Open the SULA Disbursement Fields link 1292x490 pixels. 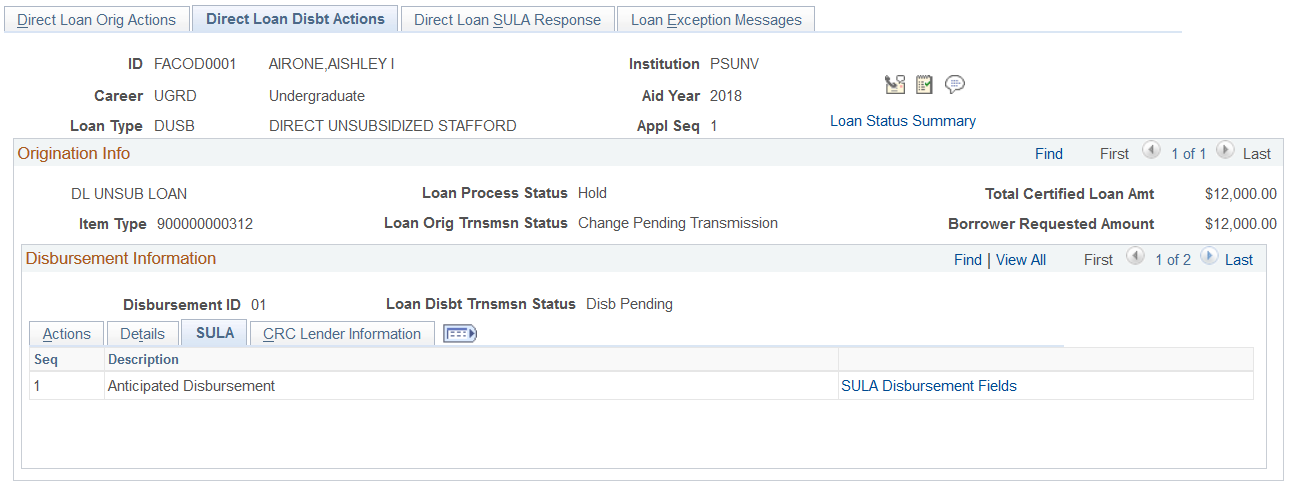pyautogui.click(x=929, y=386)
